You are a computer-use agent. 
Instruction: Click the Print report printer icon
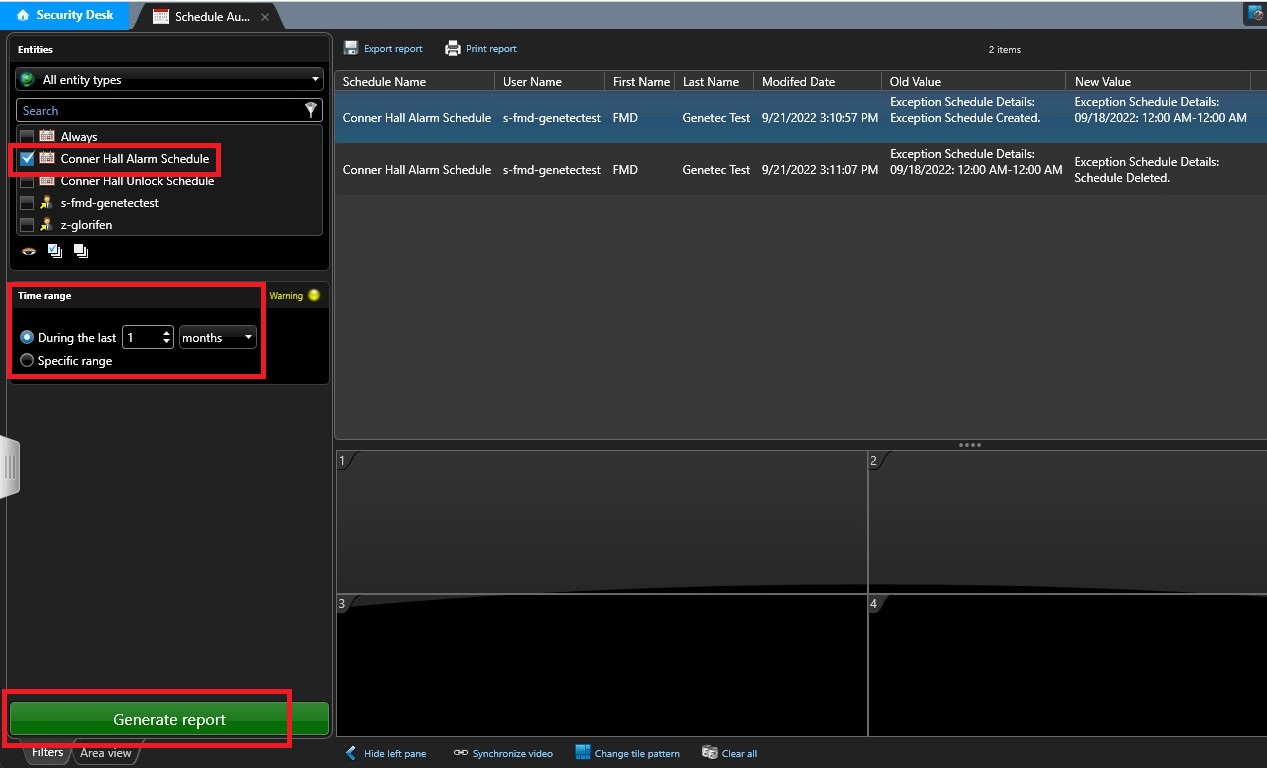(x=453, y=48)
